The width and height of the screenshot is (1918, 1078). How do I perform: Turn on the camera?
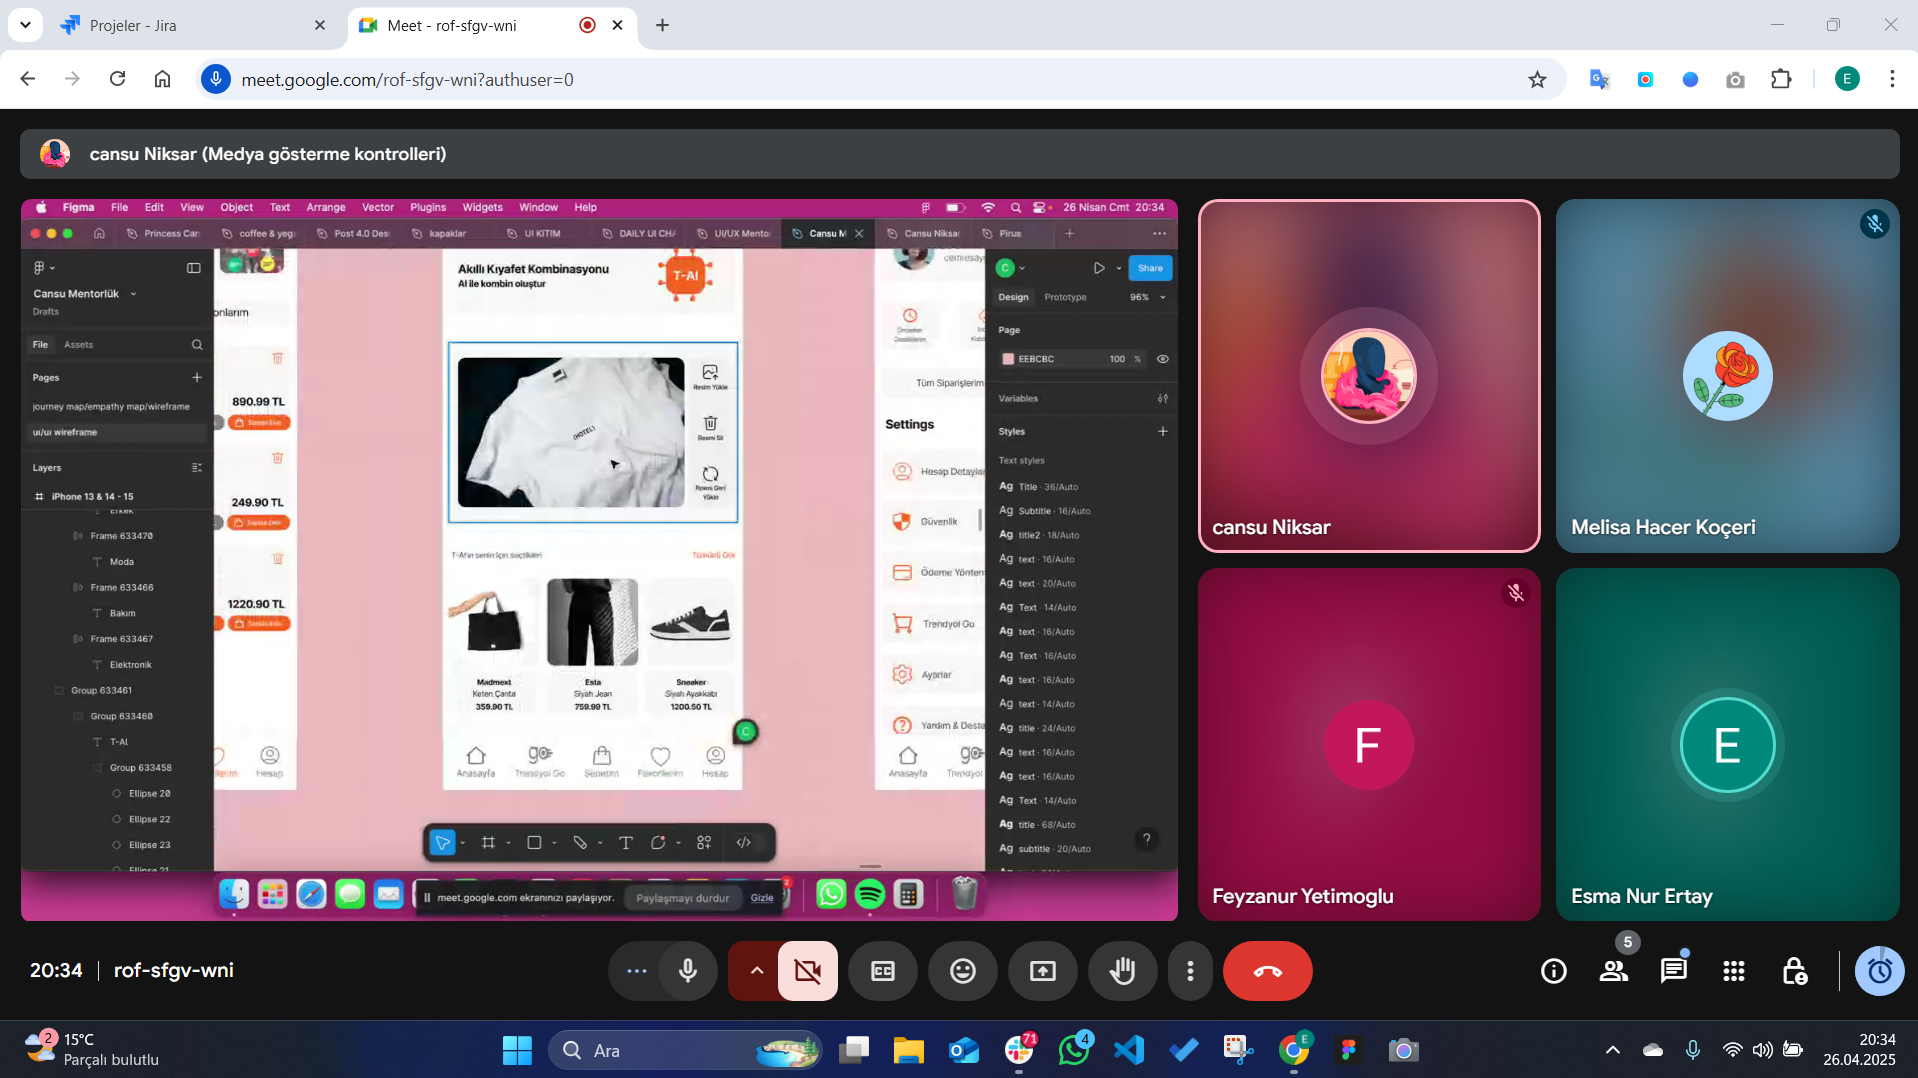807,970
